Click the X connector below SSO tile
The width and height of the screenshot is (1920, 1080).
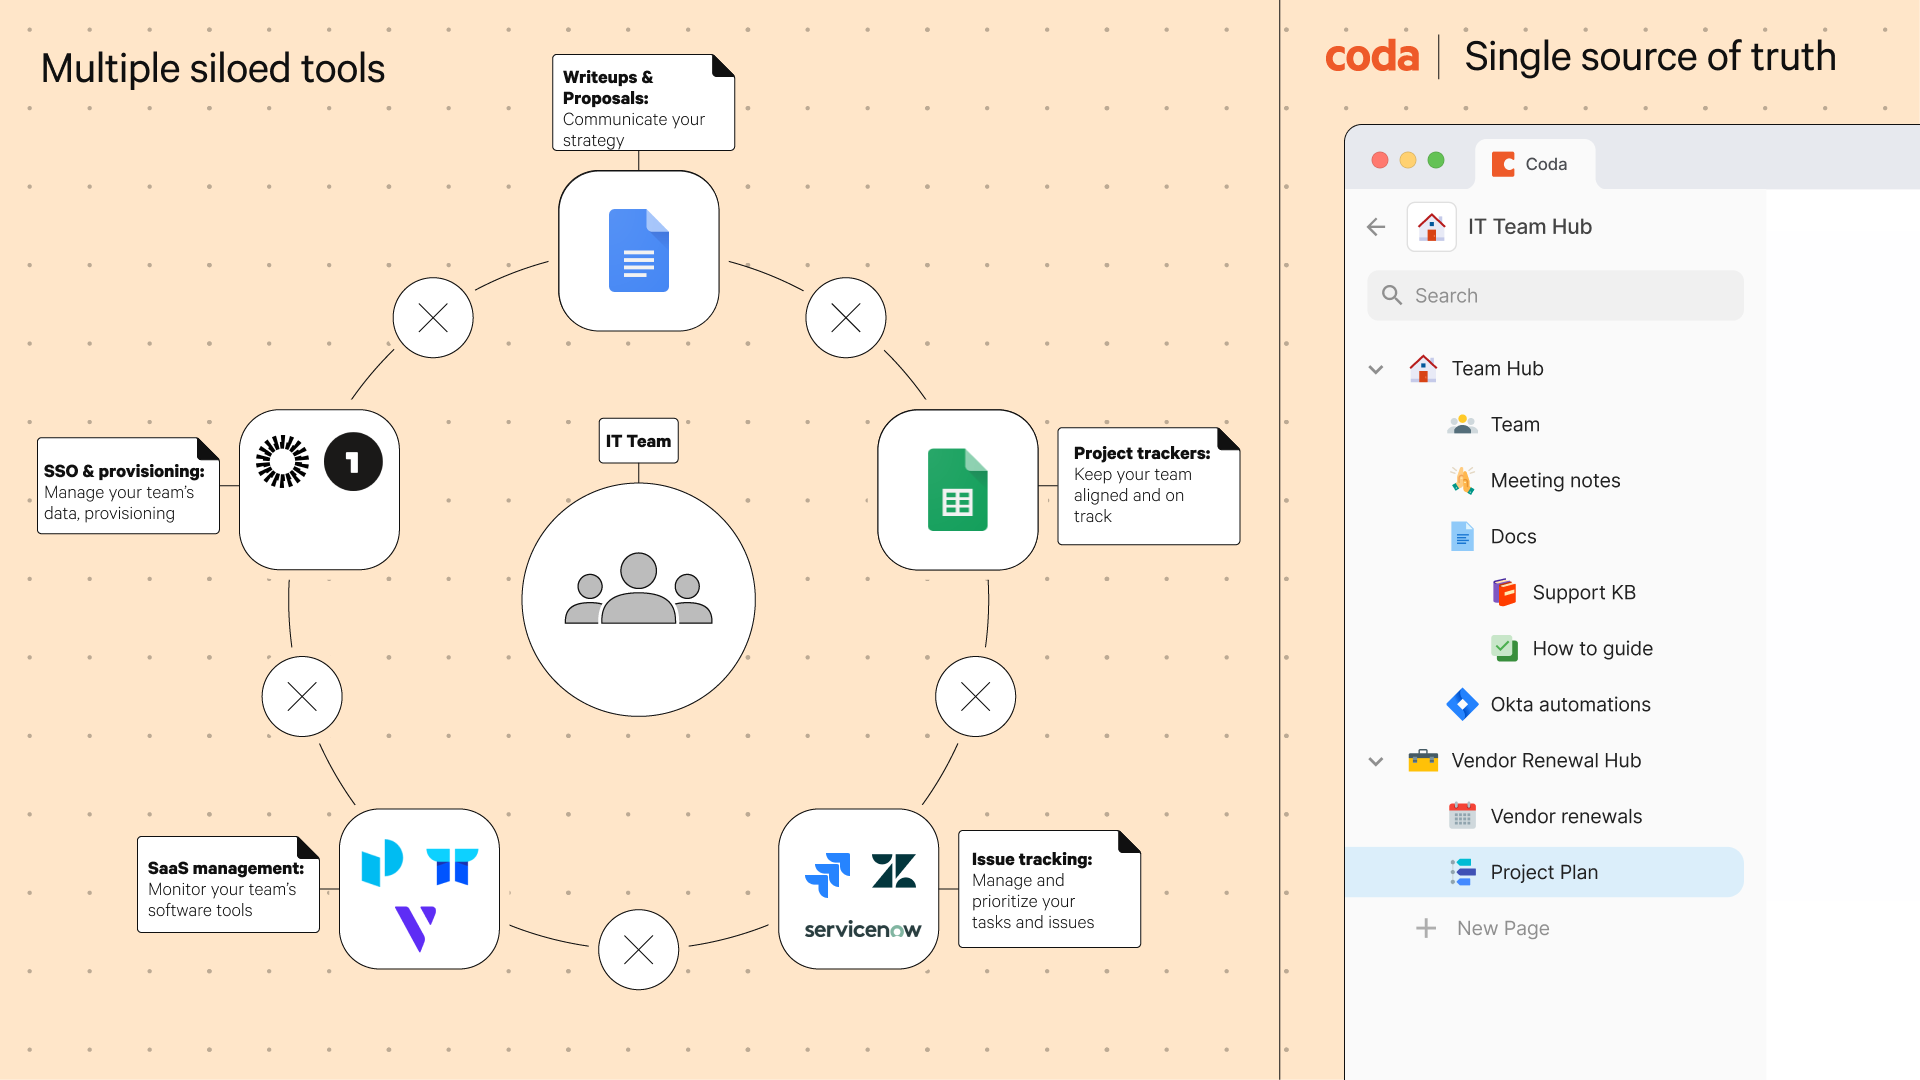tap(302, 696)
